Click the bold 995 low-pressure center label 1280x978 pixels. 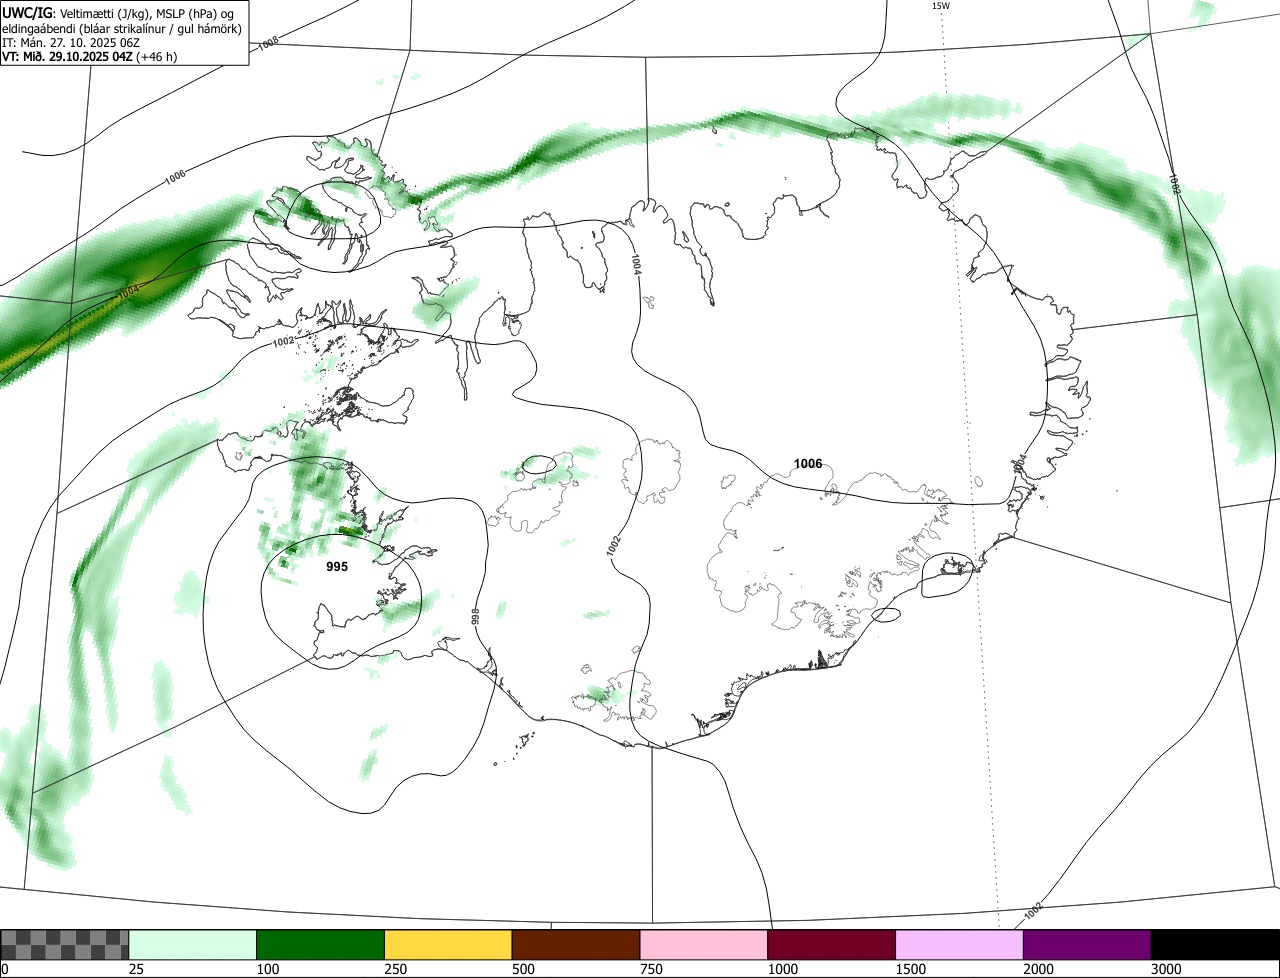pos(337,567)
